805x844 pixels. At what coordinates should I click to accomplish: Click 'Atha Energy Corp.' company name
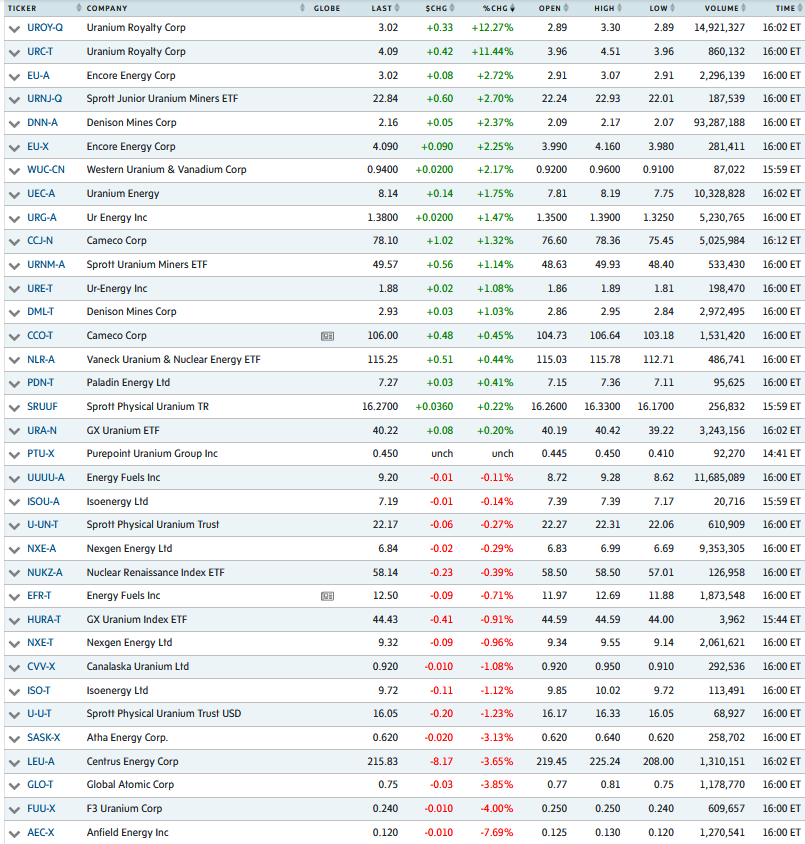tap(127, 737)
